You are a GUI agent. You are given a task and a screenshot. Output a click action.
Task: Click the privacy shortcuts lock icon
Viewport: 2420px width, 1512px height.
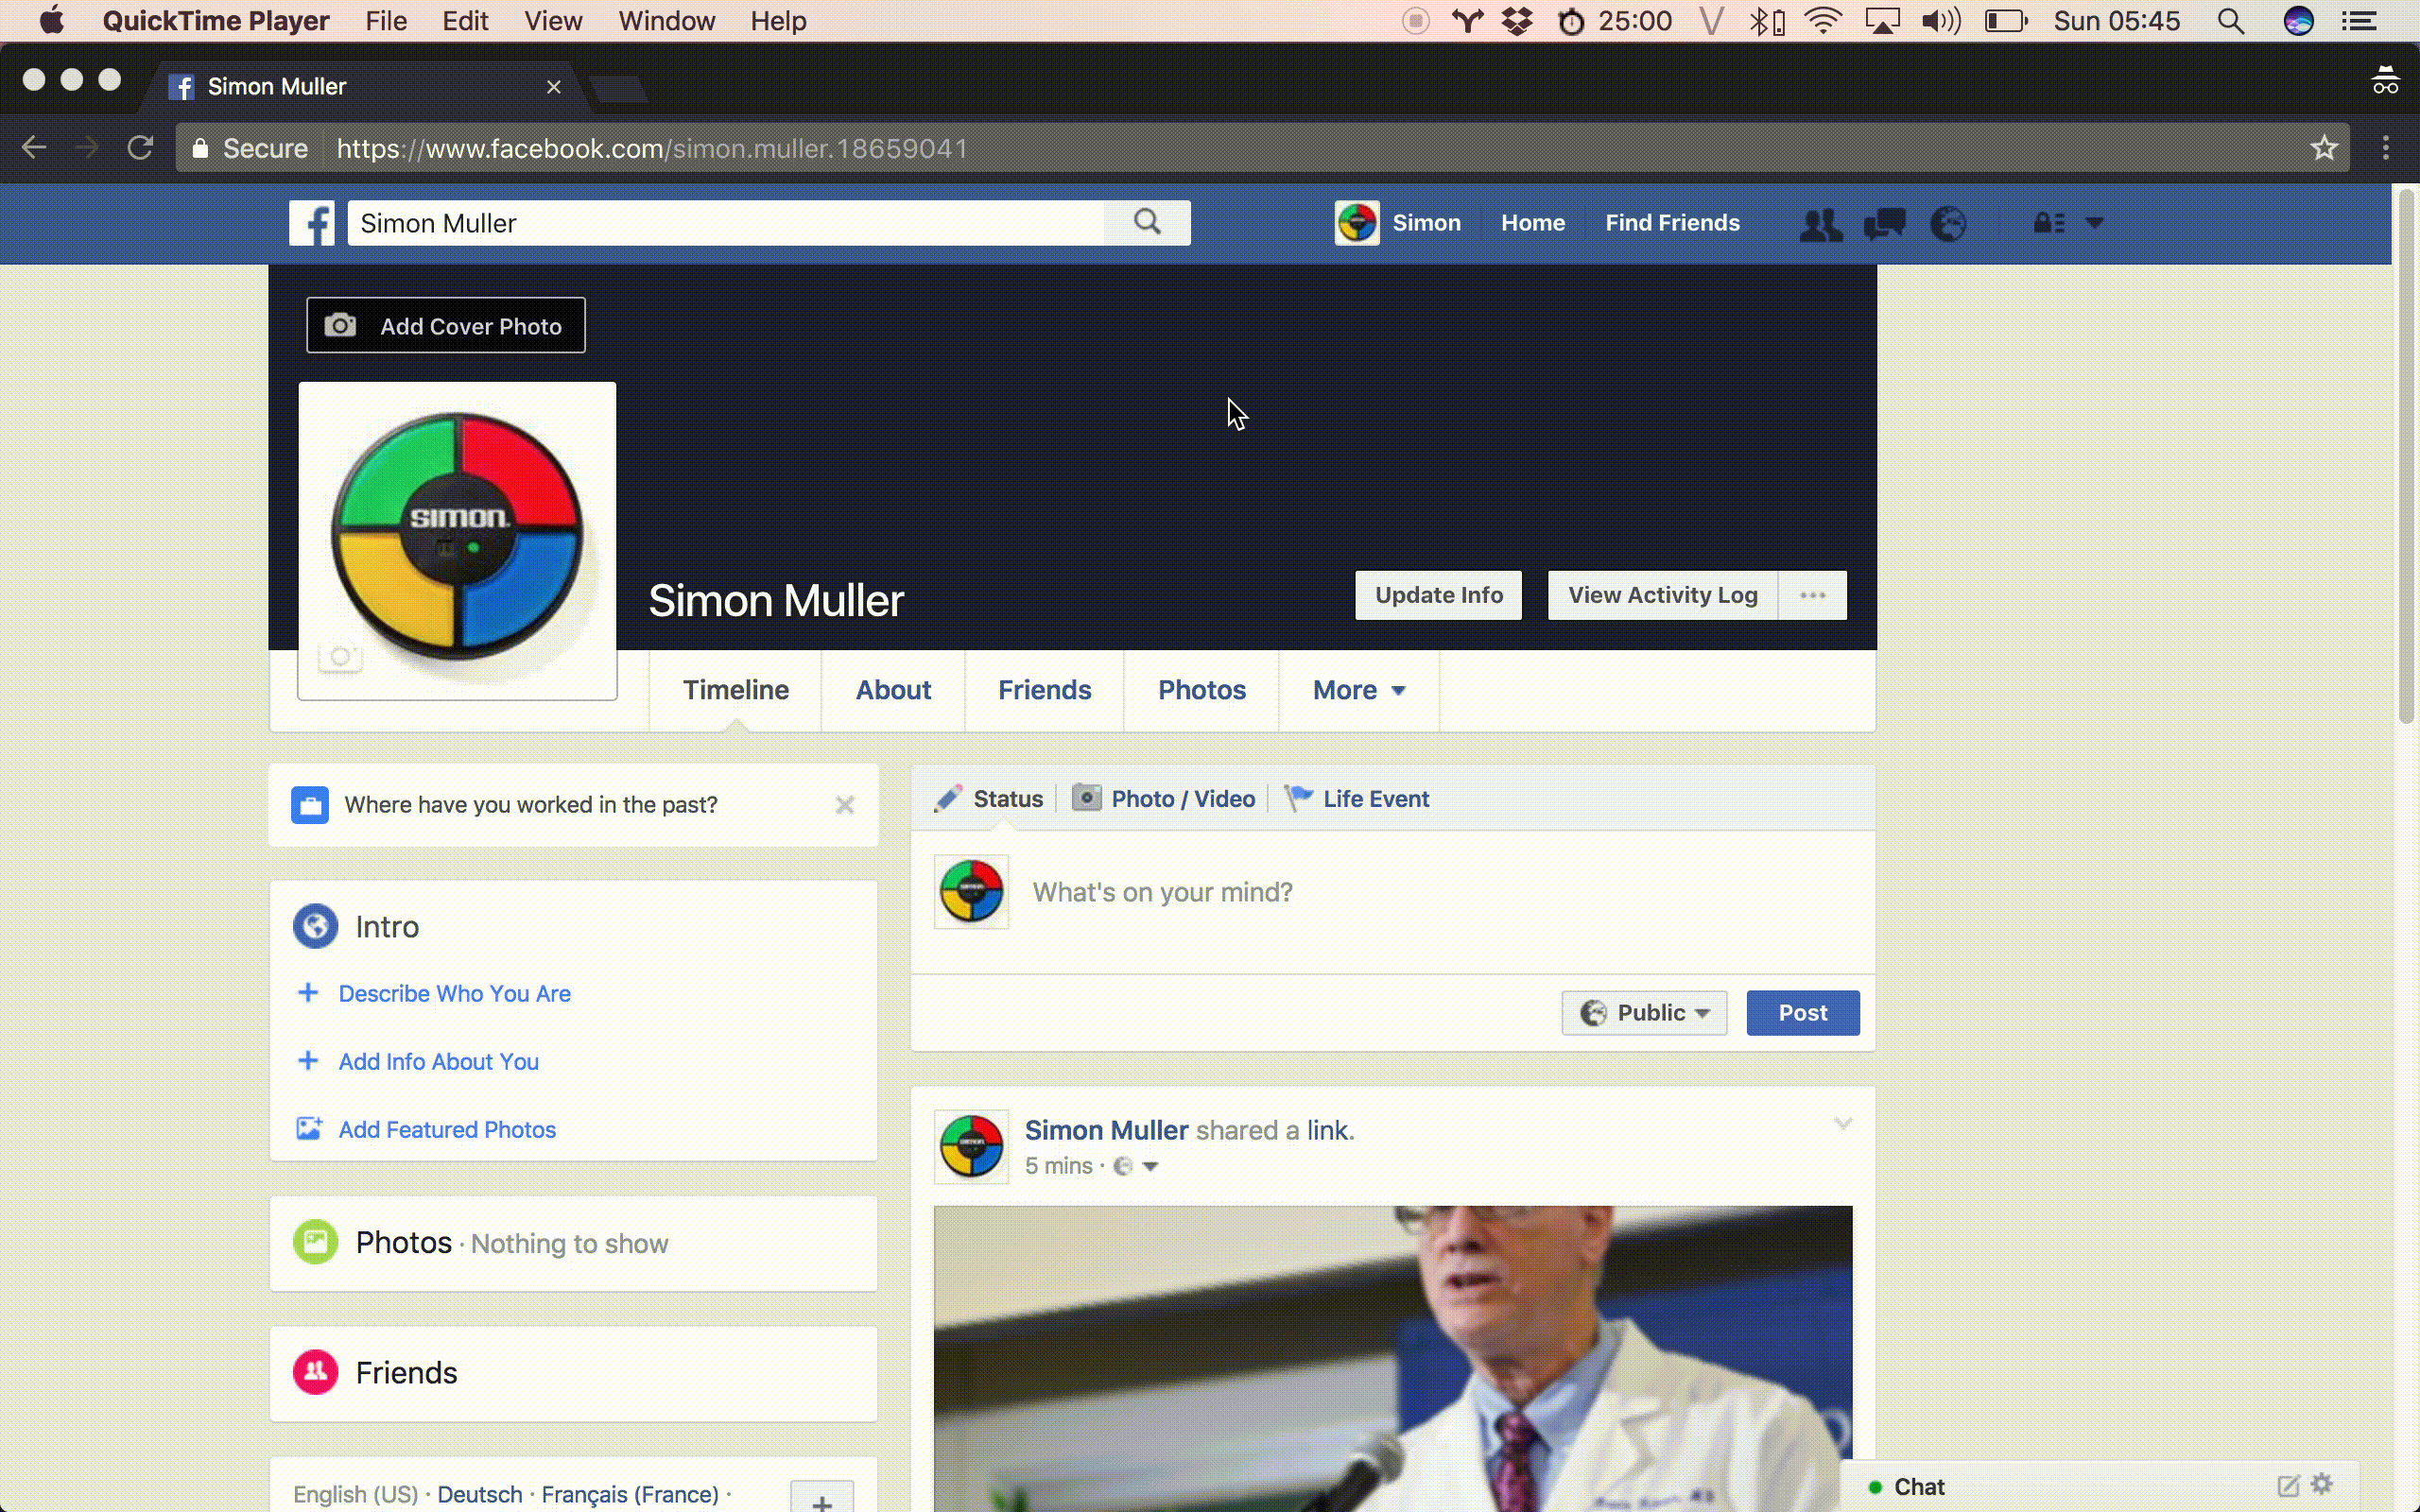[2048, 223]
